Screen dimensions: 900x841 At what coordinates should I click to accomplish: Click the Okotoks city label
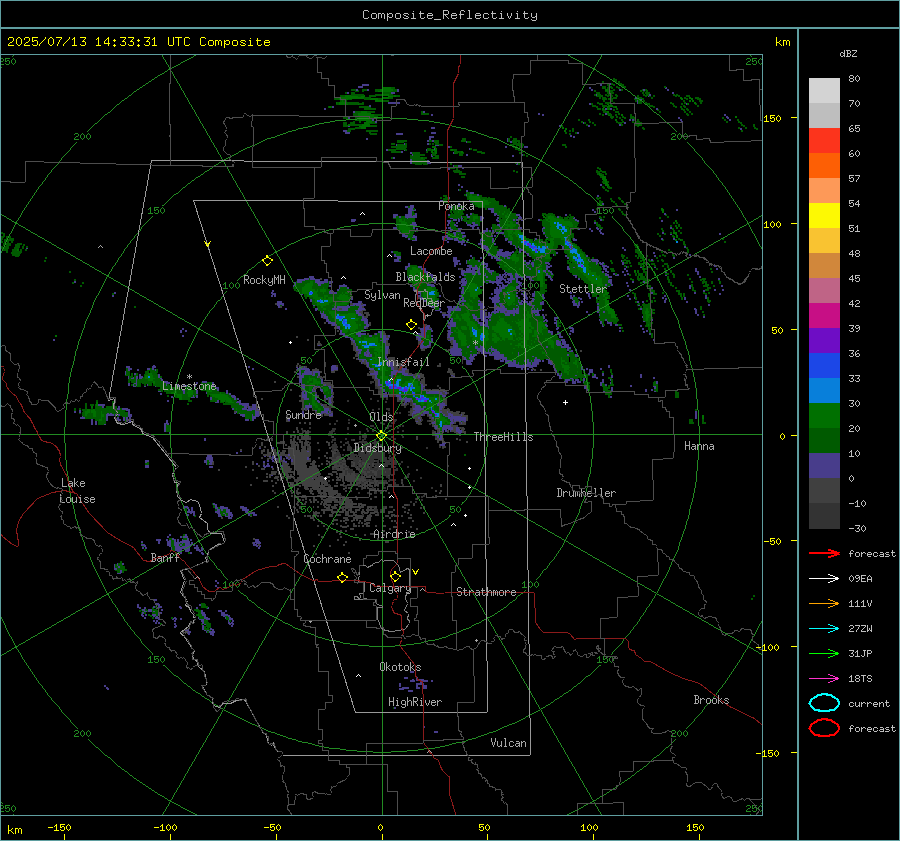pyautogui.click(x=400, y=667)
